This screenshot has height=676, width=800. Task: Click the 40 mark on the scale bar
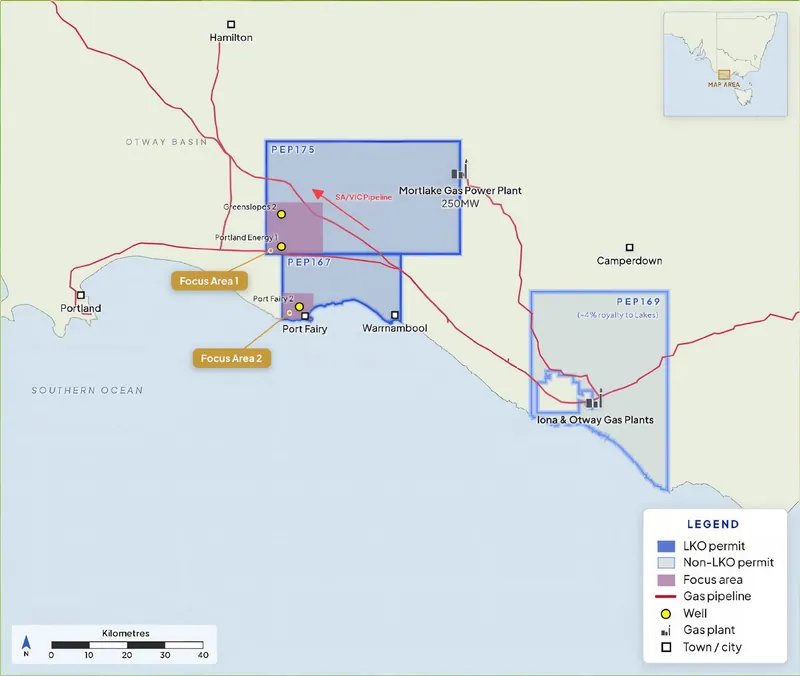[x=203, y=655]
